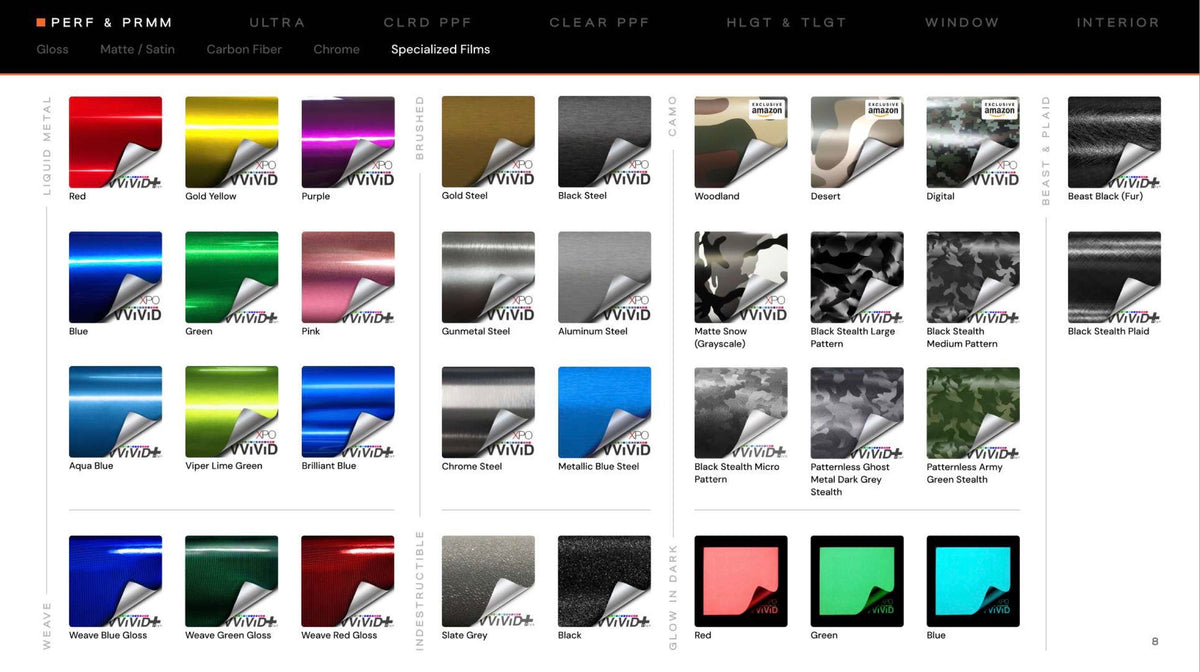Click the Matte Snow Grayscale camo thumbnail
The width and height of the screenshot is (1200, 672).
tap(741, 277)
